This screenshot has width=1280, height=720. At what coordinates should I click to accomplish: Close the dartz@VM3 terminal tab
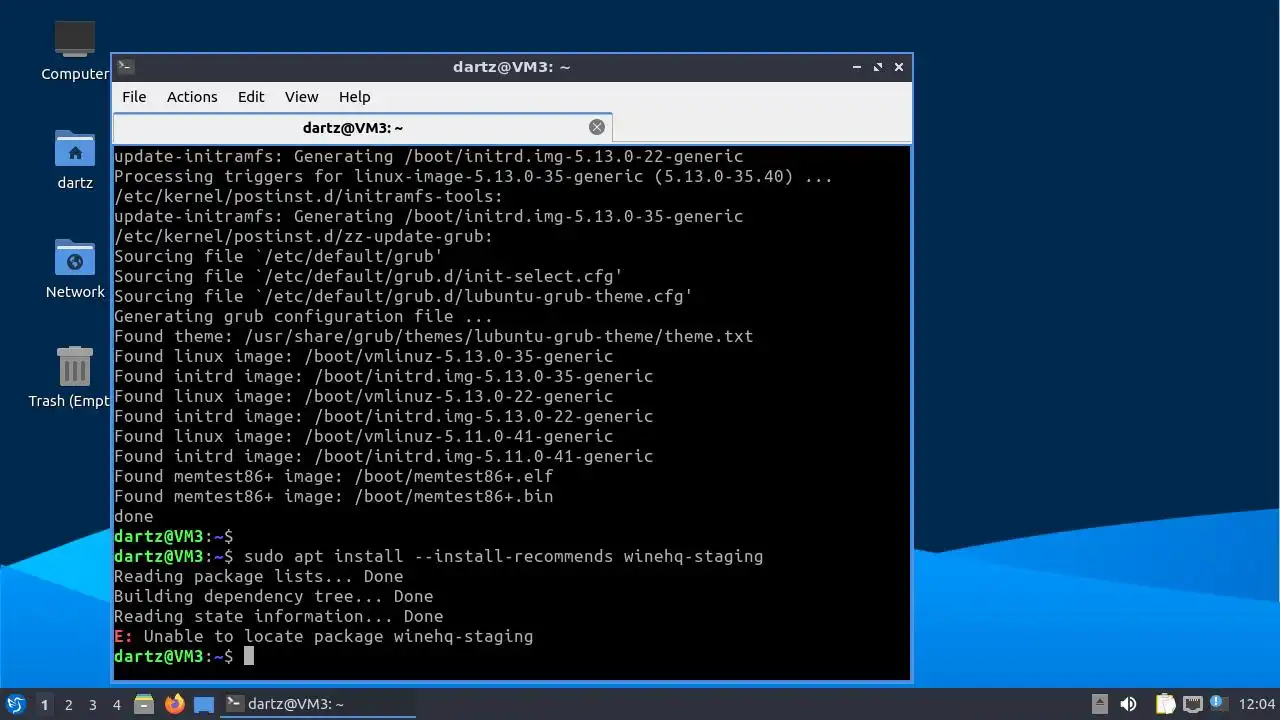pos(597,127)
